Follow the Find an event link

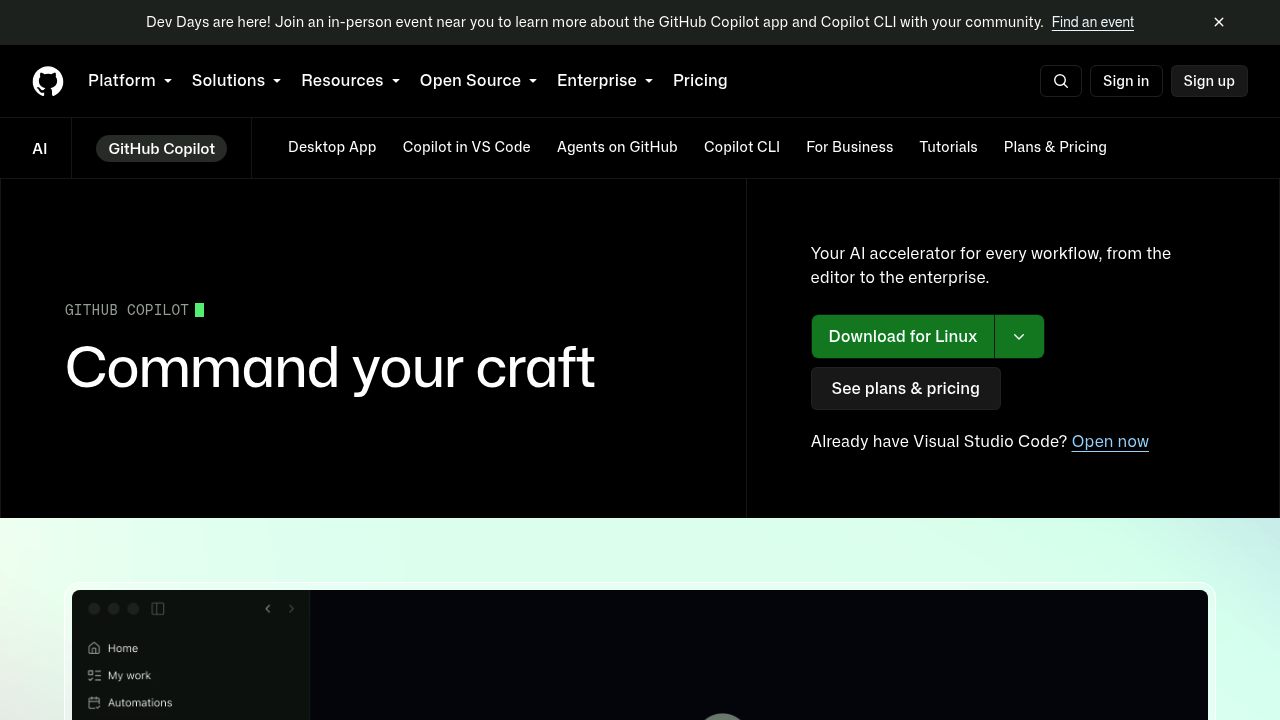(1093, 22)
